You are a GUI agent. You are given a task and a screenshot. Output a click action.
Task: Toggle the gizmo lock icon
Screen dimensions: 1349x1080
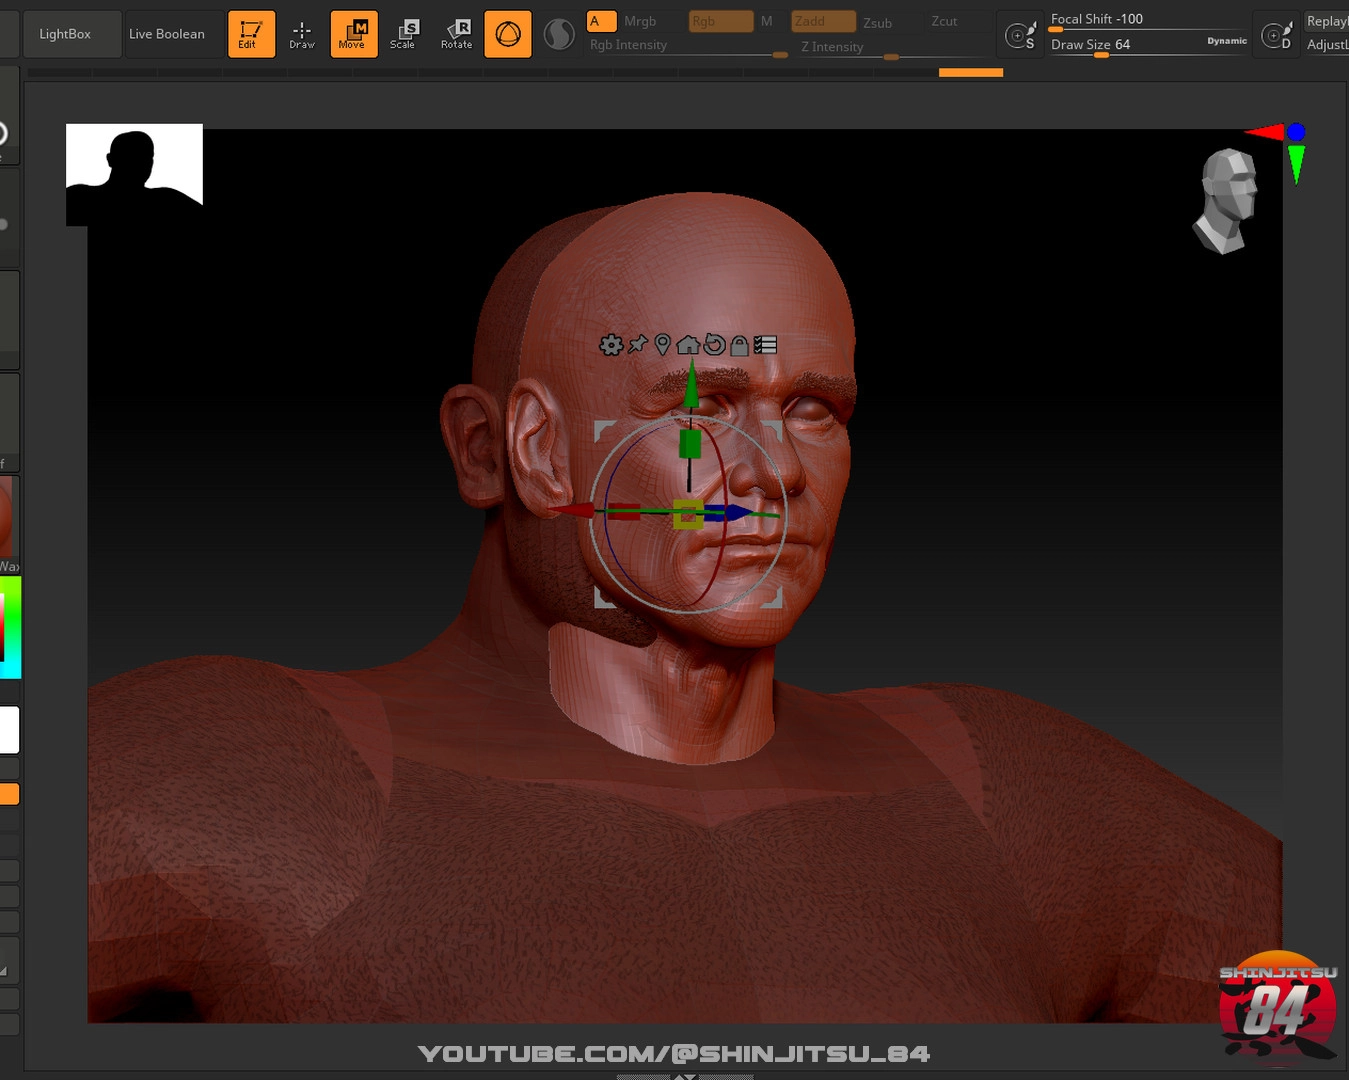click(739, 346)
